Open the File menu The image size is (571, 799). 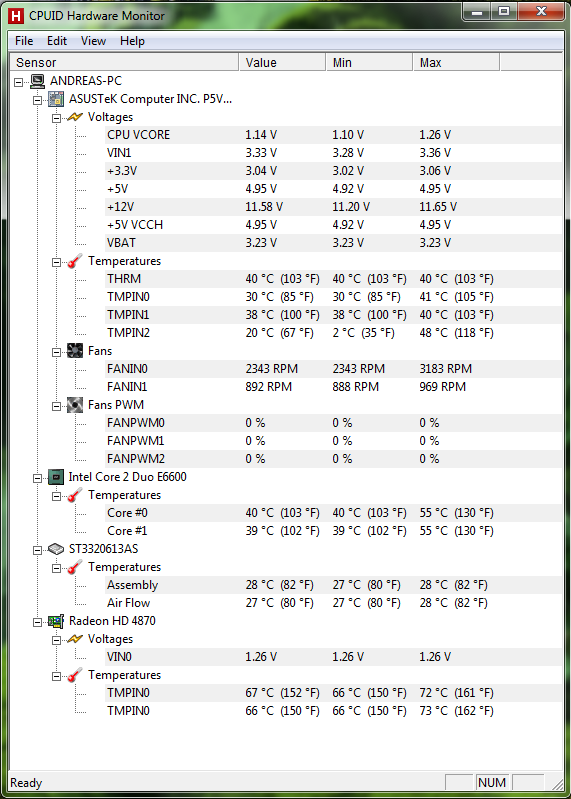pos(24,41)
